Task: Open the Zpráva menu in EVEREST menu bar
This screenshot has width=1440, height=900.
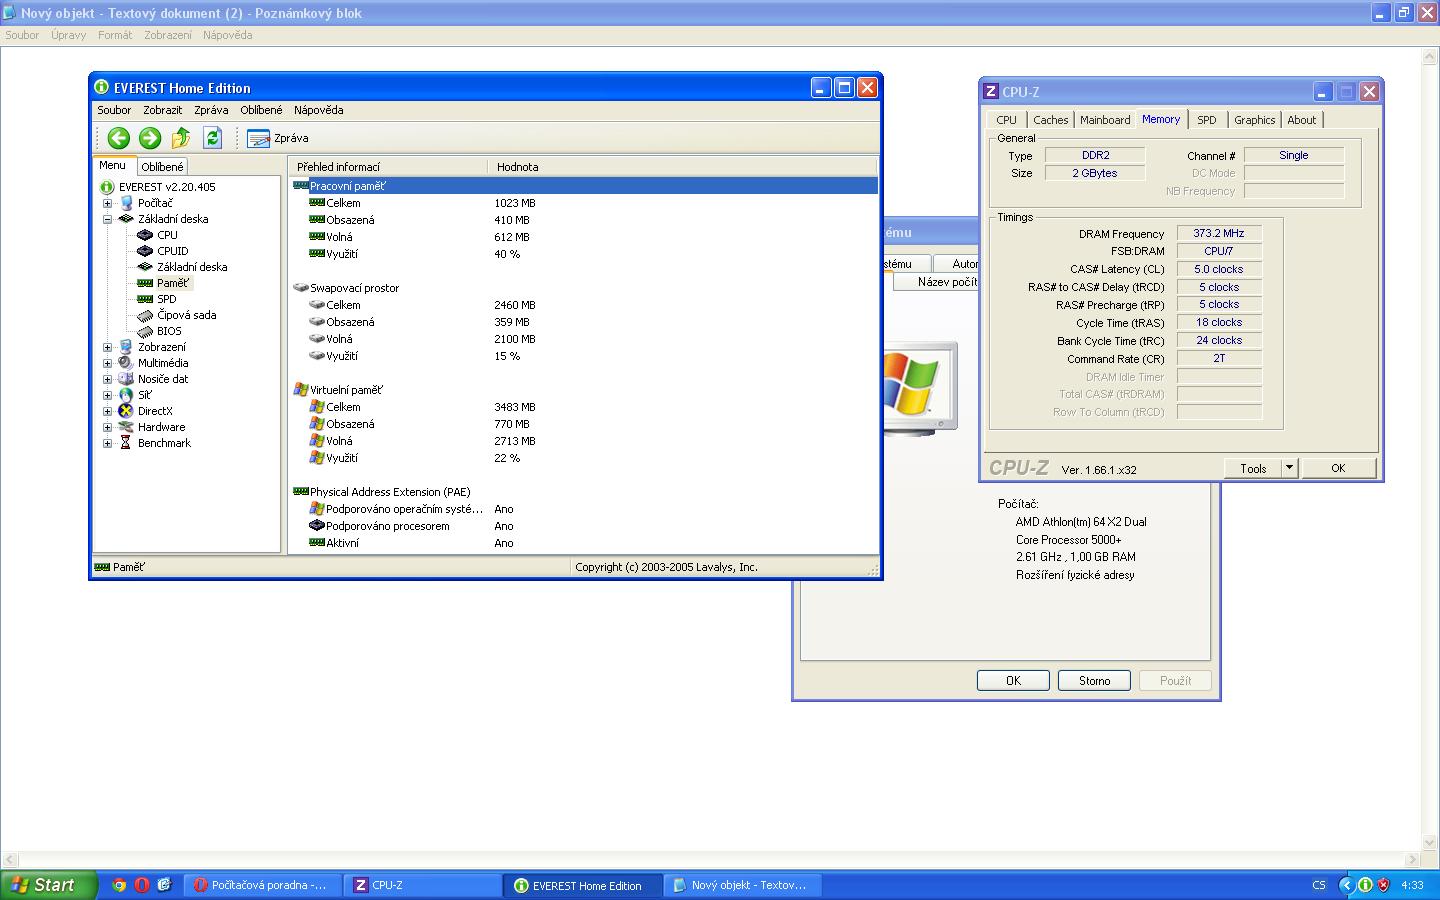Action: coord(211,110)
